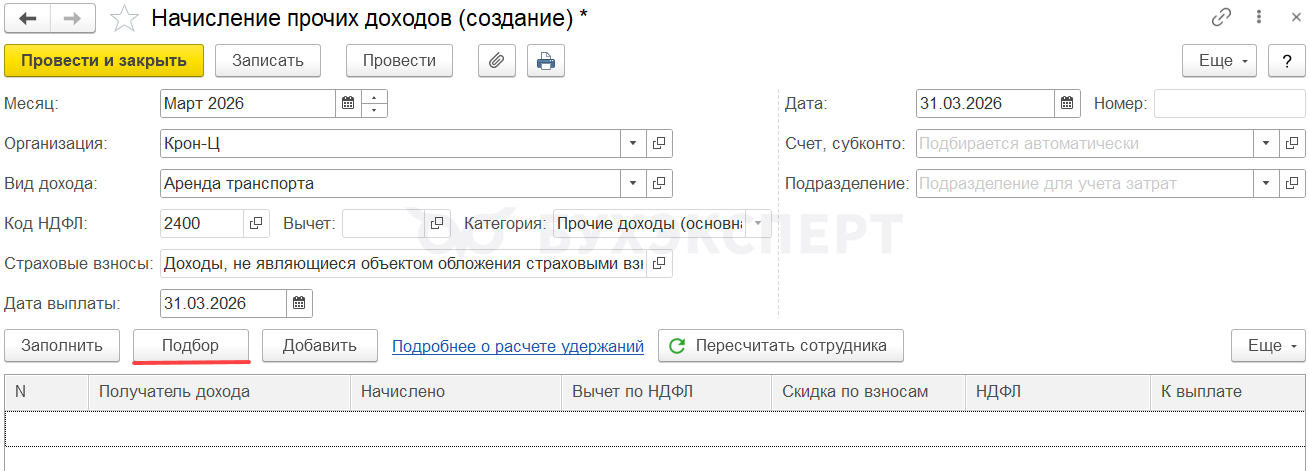Click the copy link icon in header

tap(1221, 18)
